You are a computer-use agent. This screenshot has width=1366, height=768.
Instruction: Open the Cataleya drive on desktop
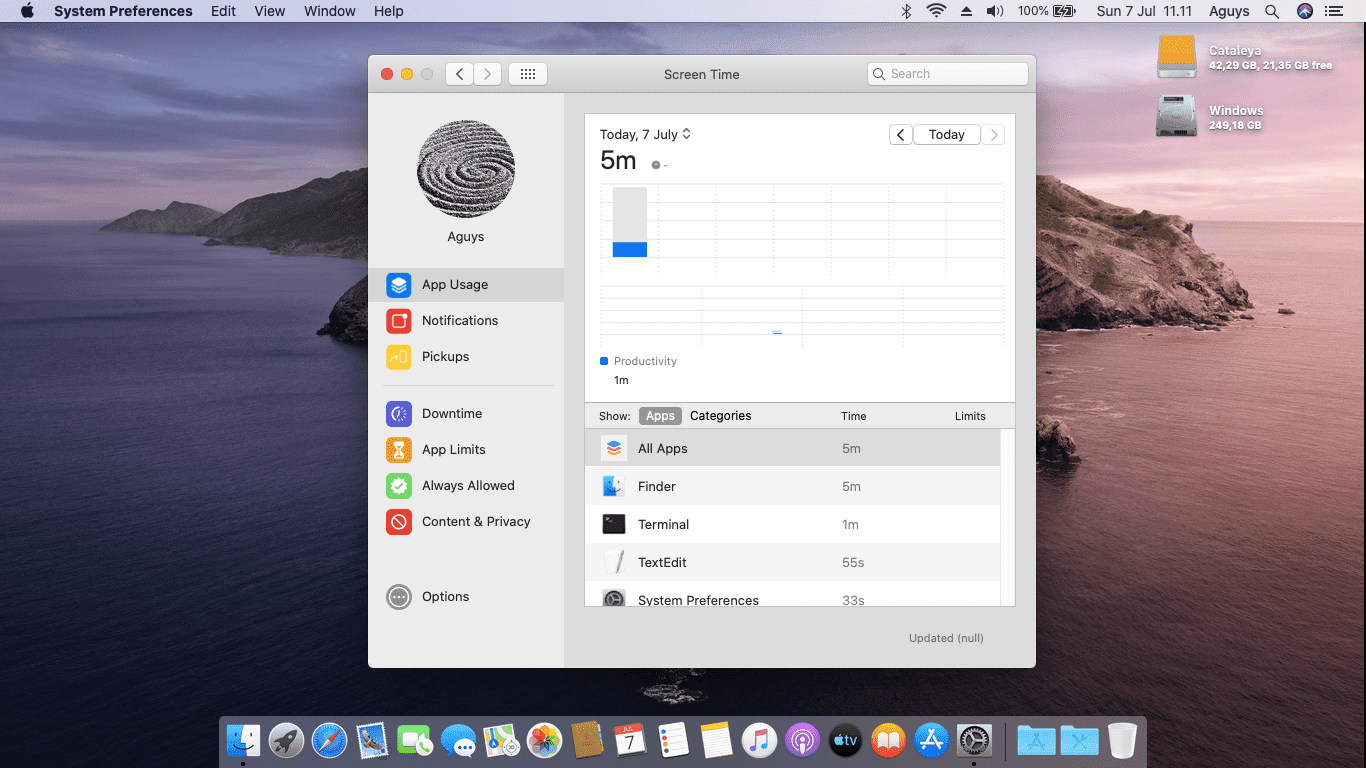[1176, 57]
